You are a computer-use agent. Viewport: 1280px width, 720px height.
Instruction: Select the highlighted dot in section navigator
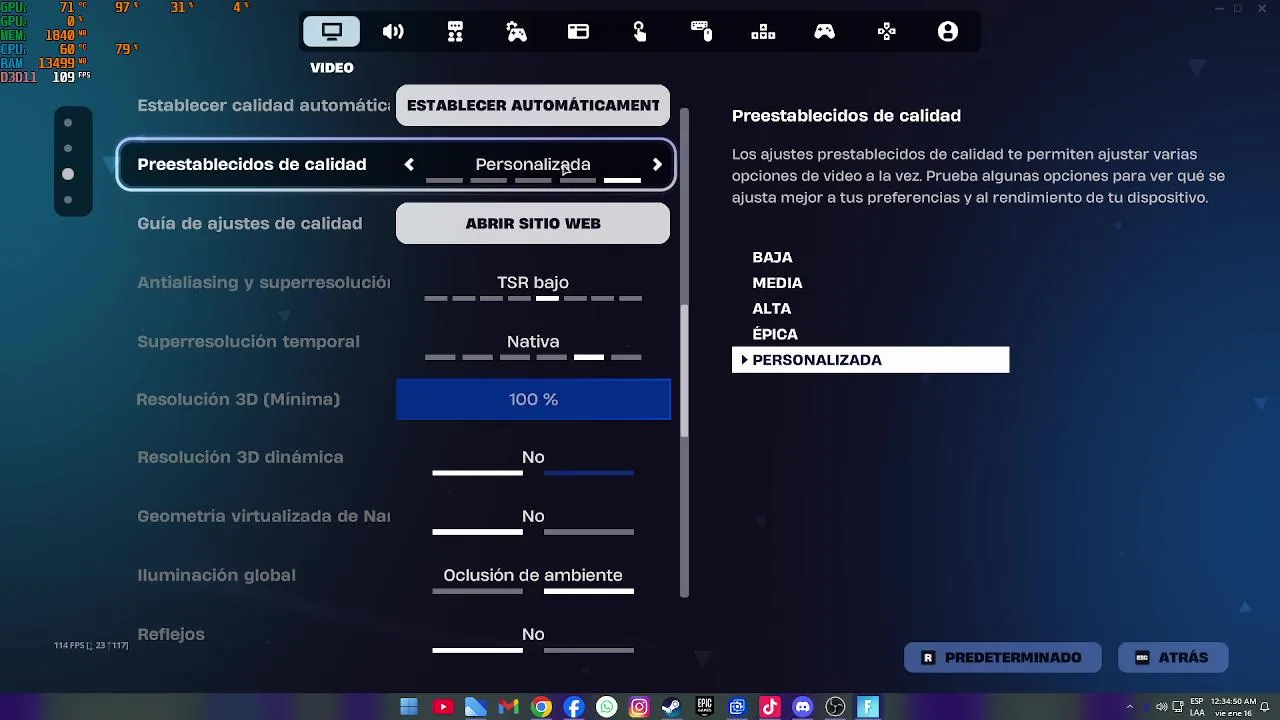point(68,174)
